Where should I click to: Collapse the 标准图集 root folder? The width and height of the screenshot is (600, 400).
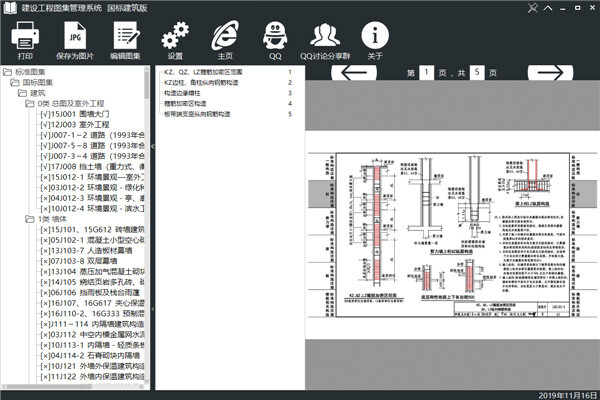[x=7, y=72]
